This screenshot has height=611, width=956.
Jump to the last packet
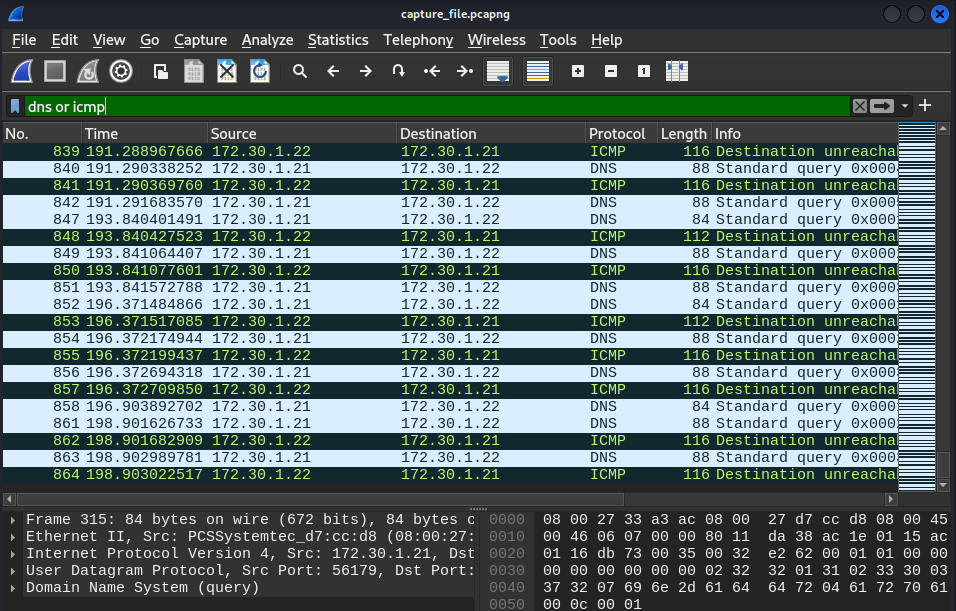[x=465, y=71]
